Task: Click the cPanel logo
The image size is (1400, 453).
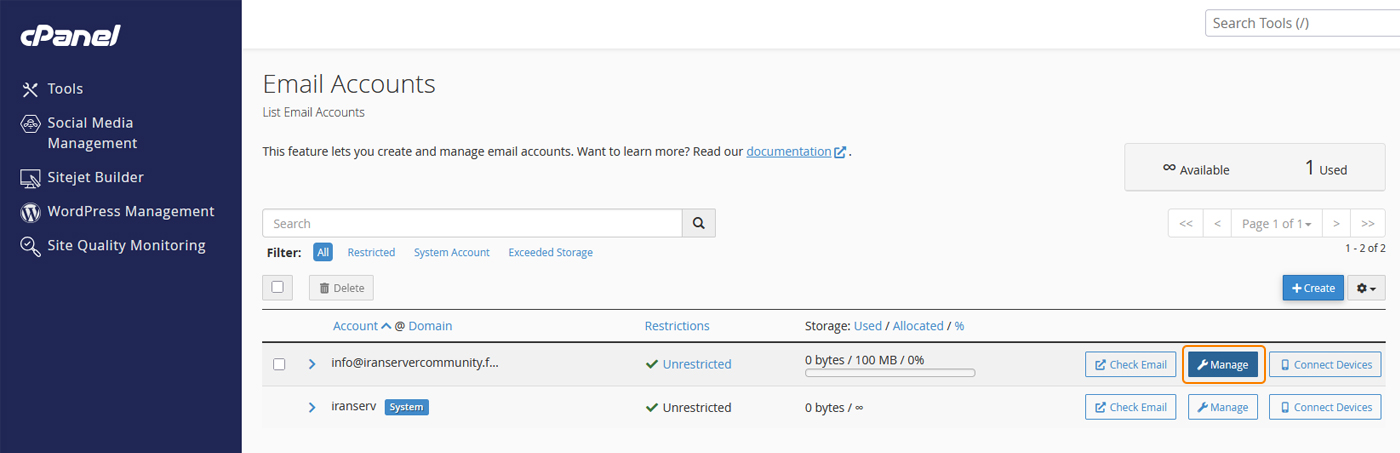Action: (70, 36)
